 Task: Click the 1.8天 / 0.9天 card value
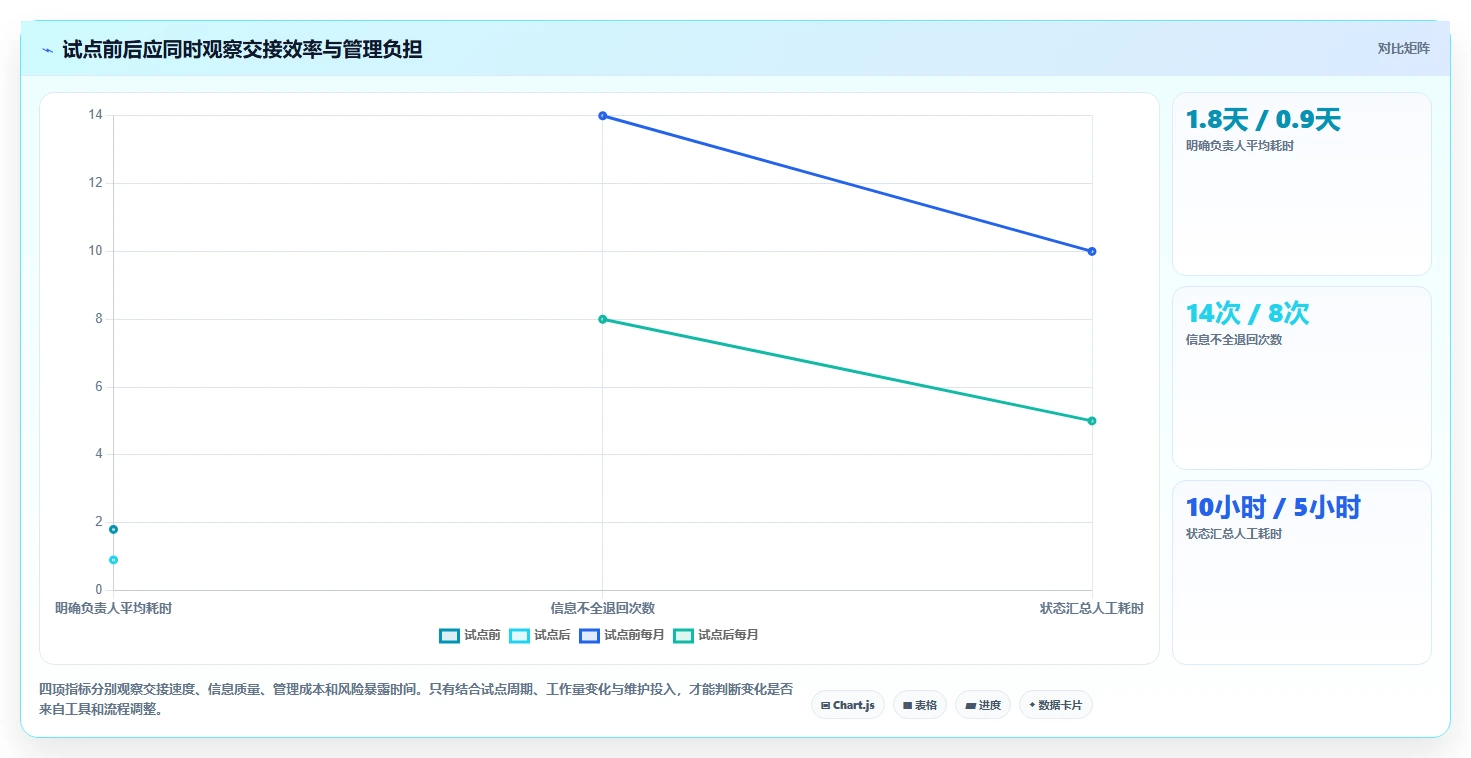click(1263, 120)
